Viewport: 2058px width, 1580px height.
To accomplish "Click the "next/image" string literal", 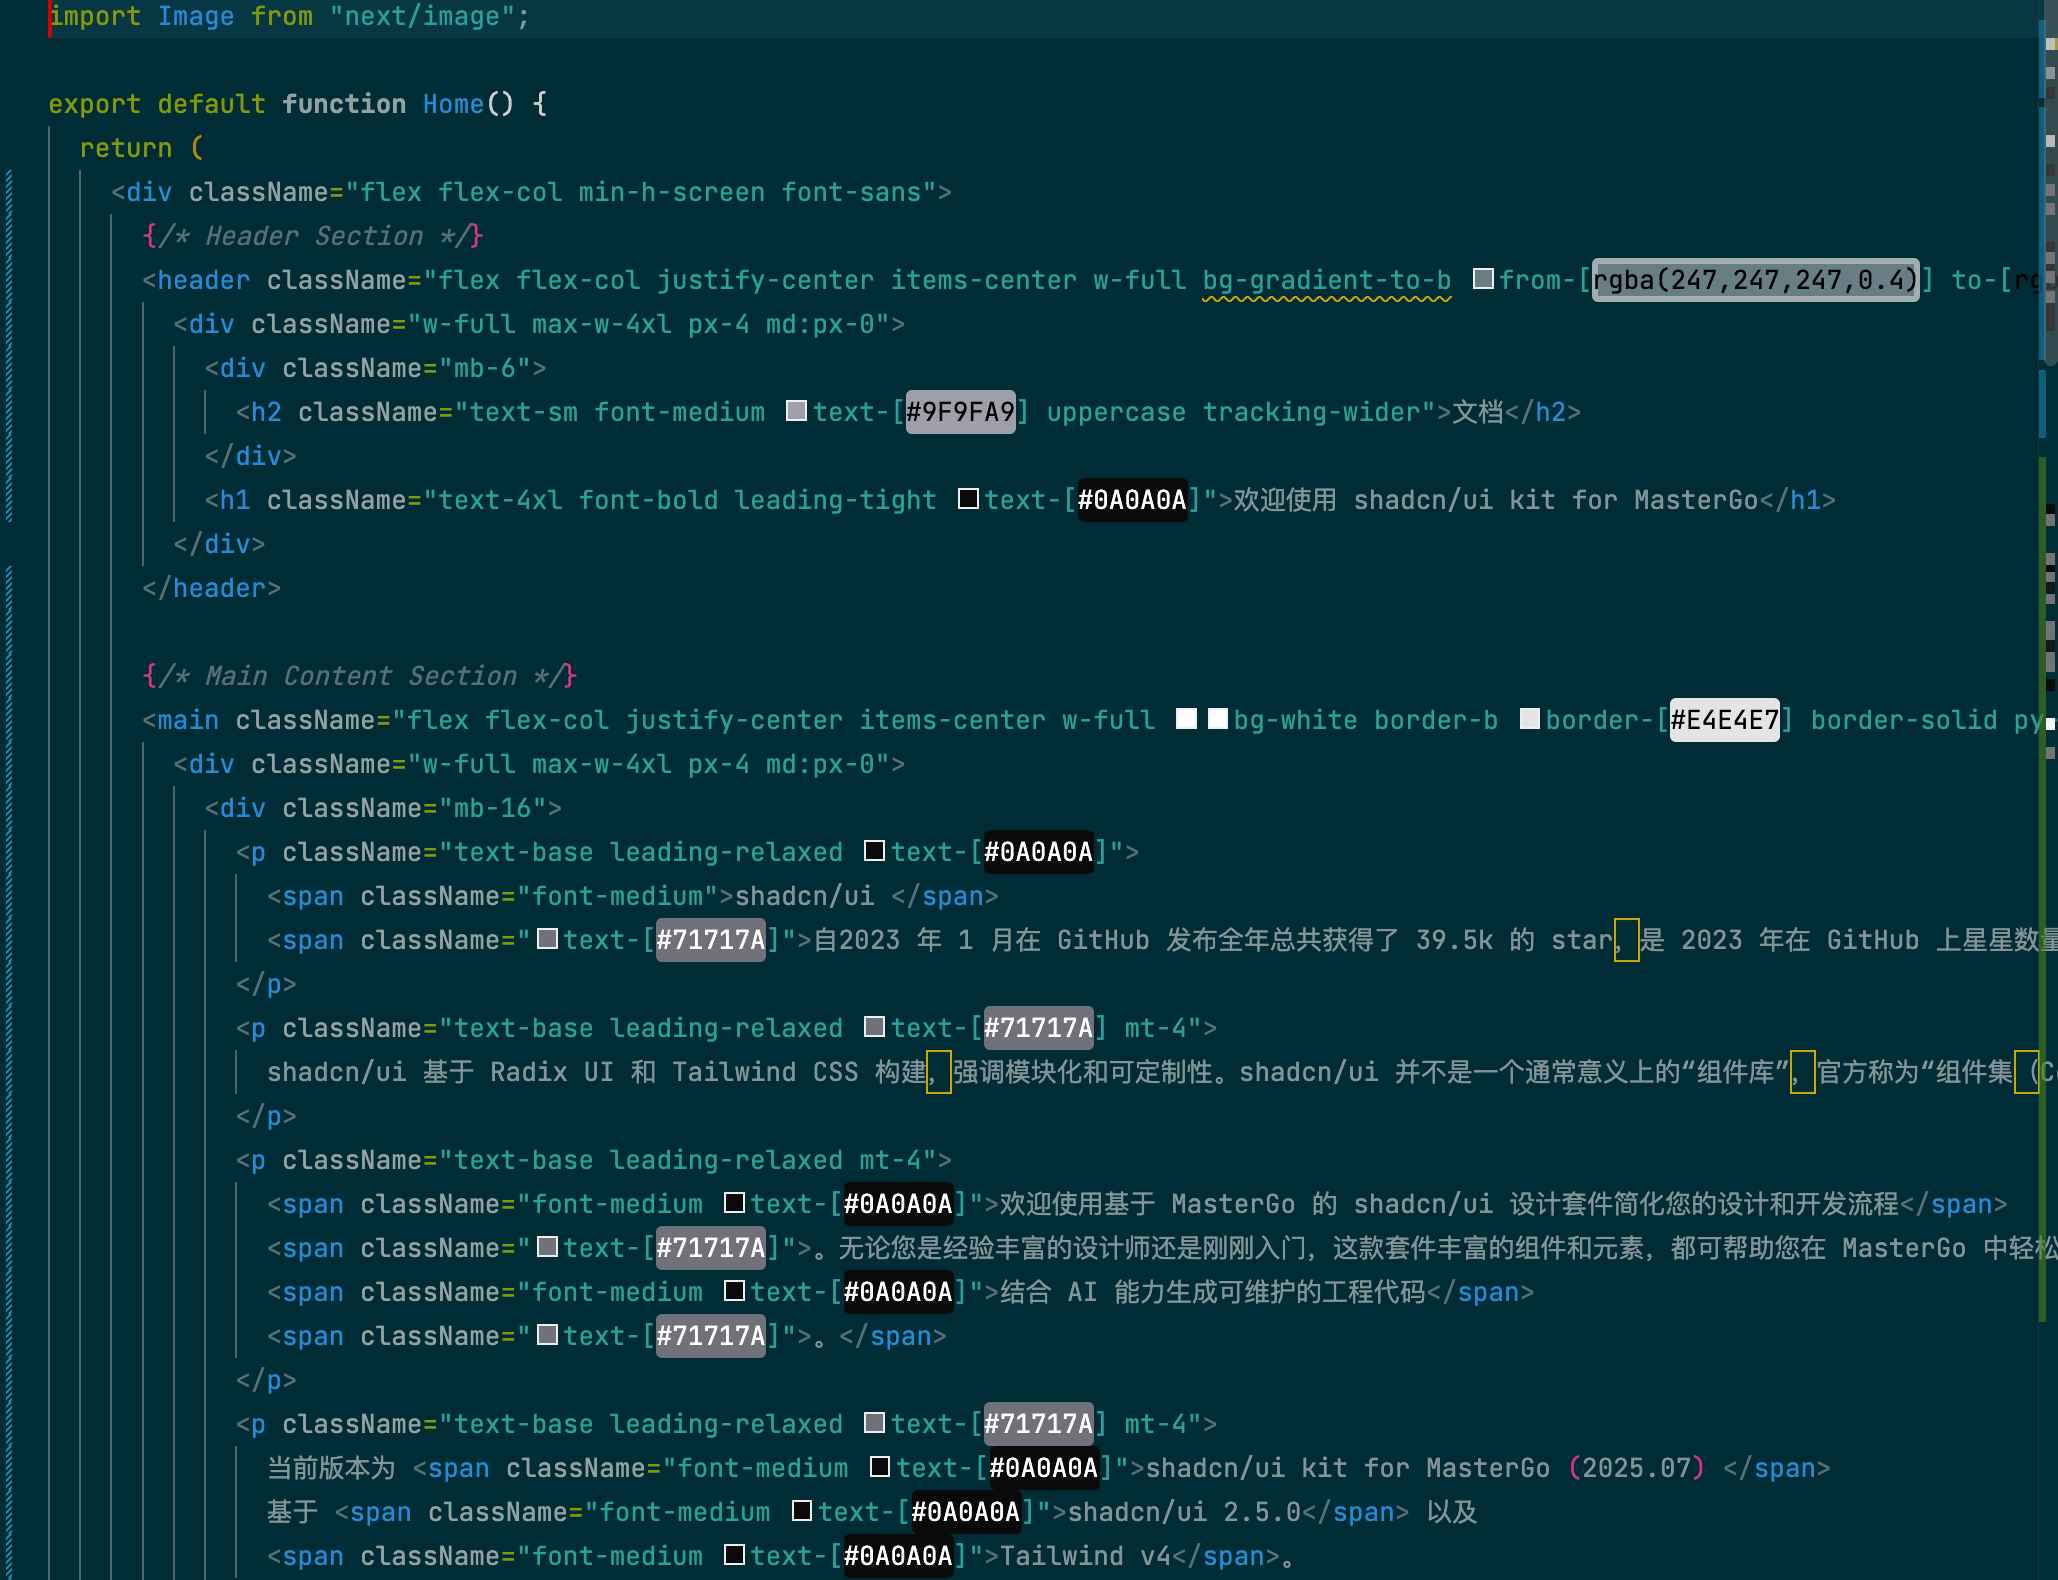I will click(x=422, y=16).
